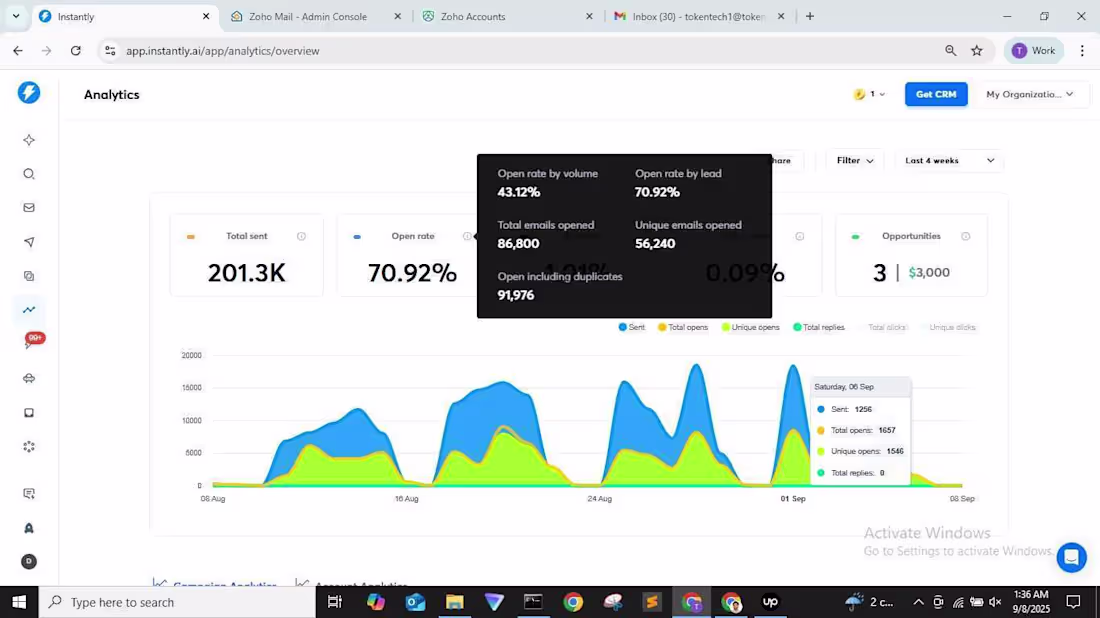
Task: Click the Get CRM button
Action: 936,94
